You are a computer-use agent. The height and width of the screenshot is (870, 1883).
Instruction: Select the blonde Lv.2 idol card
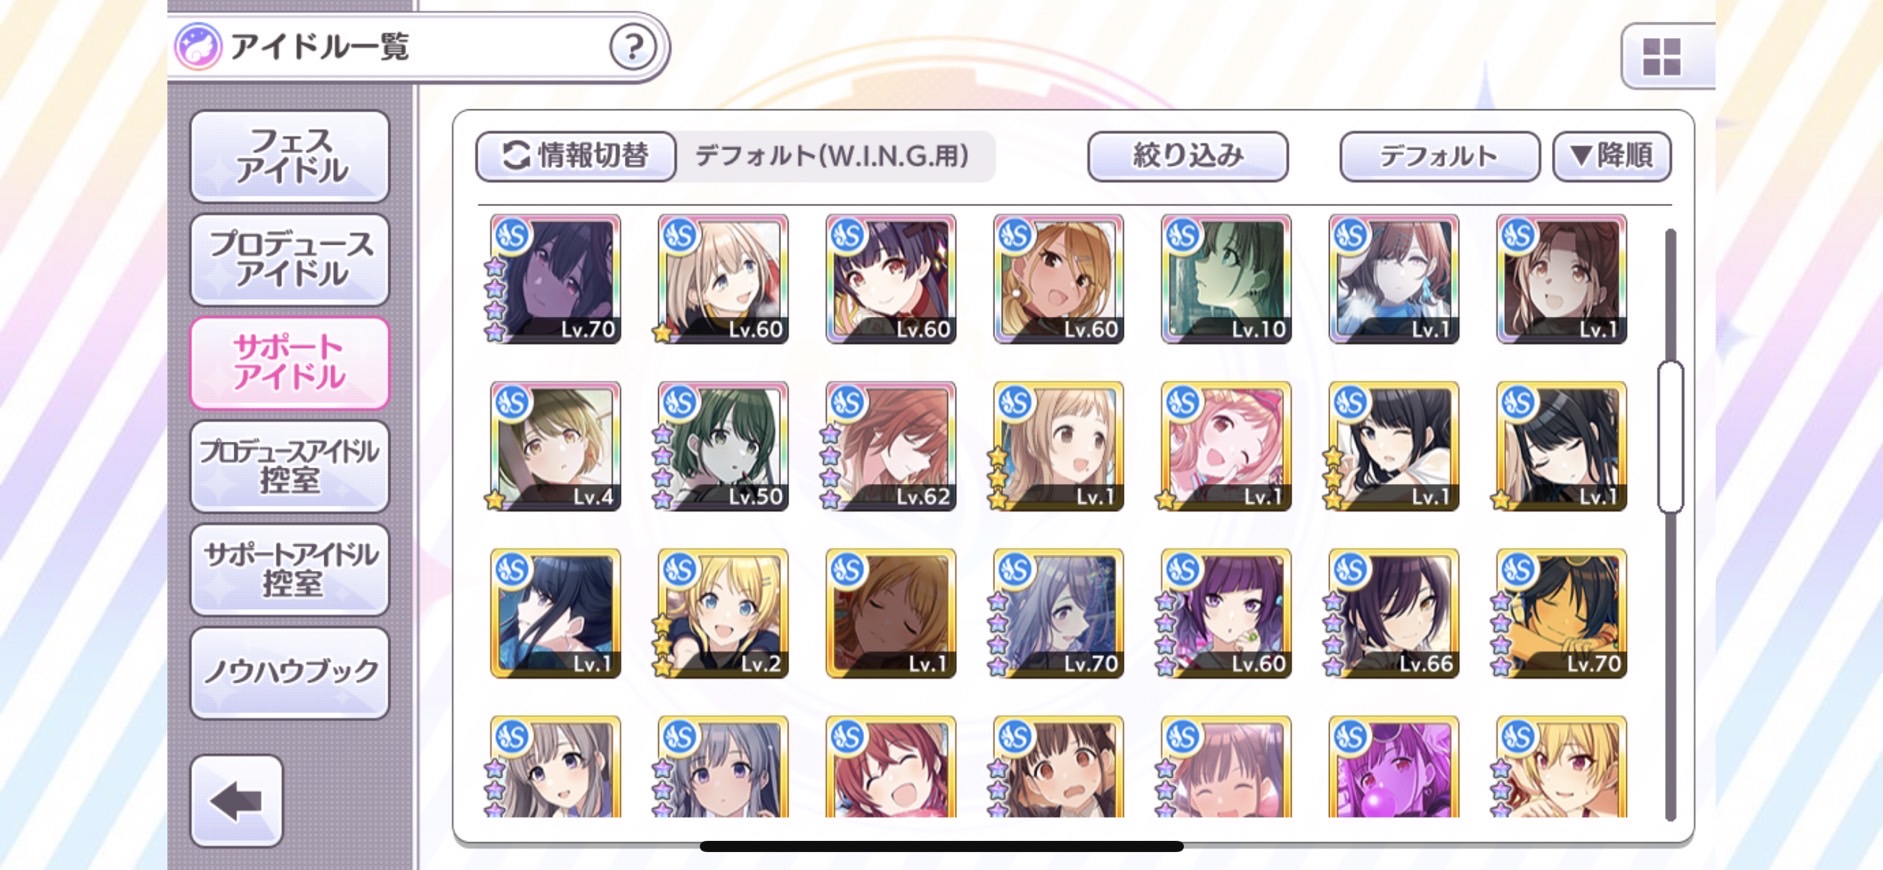[x=723, y=613]
